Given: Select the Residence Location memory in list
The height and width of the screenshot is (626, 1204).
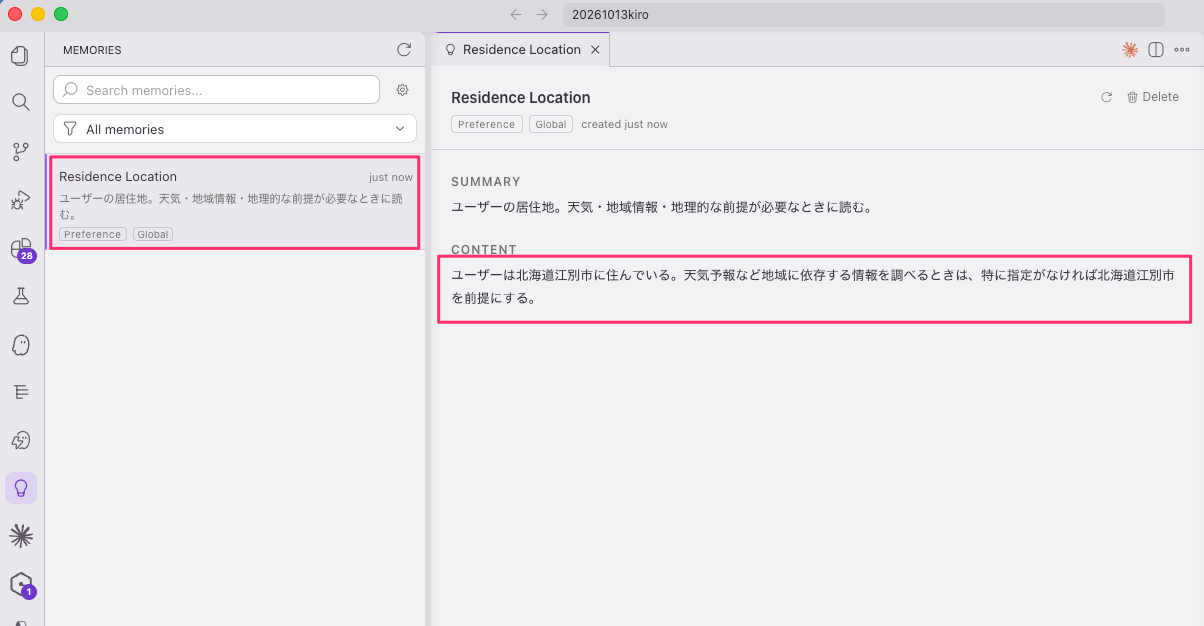Looking at the screenshot, I should click(x=235, y=203).
